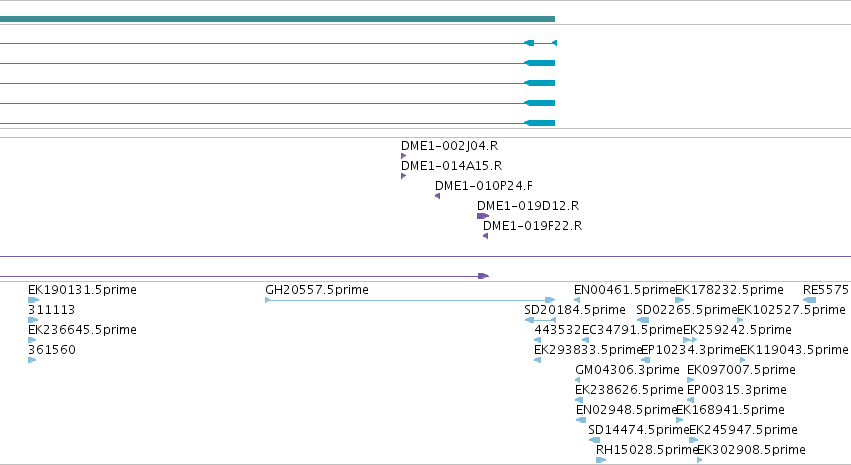Click the EK259242.5prime EST label
The width and height of the screenshot is (851, 465).
[737, 330]
